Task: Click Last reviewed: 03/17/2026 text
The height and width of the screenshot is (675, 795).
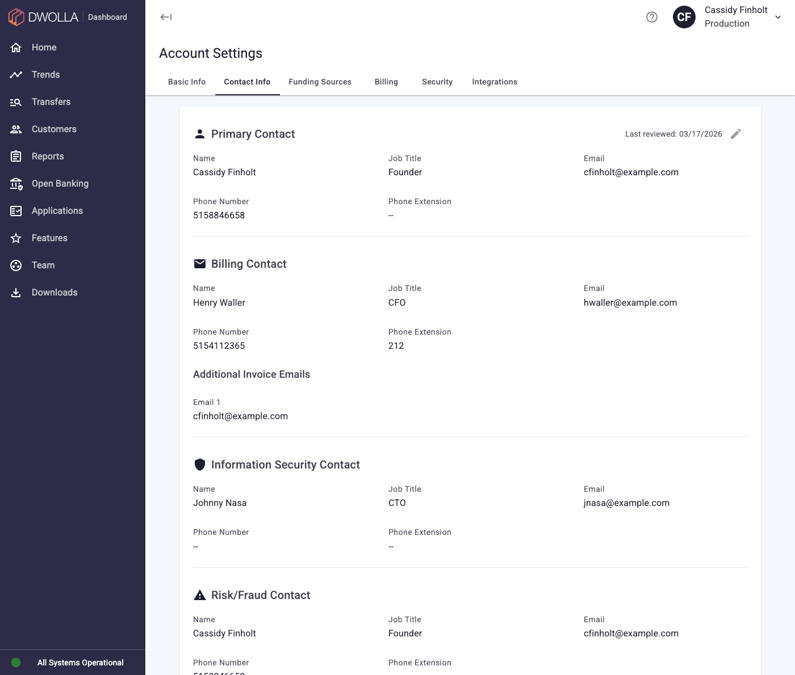Action: [673, 134]
